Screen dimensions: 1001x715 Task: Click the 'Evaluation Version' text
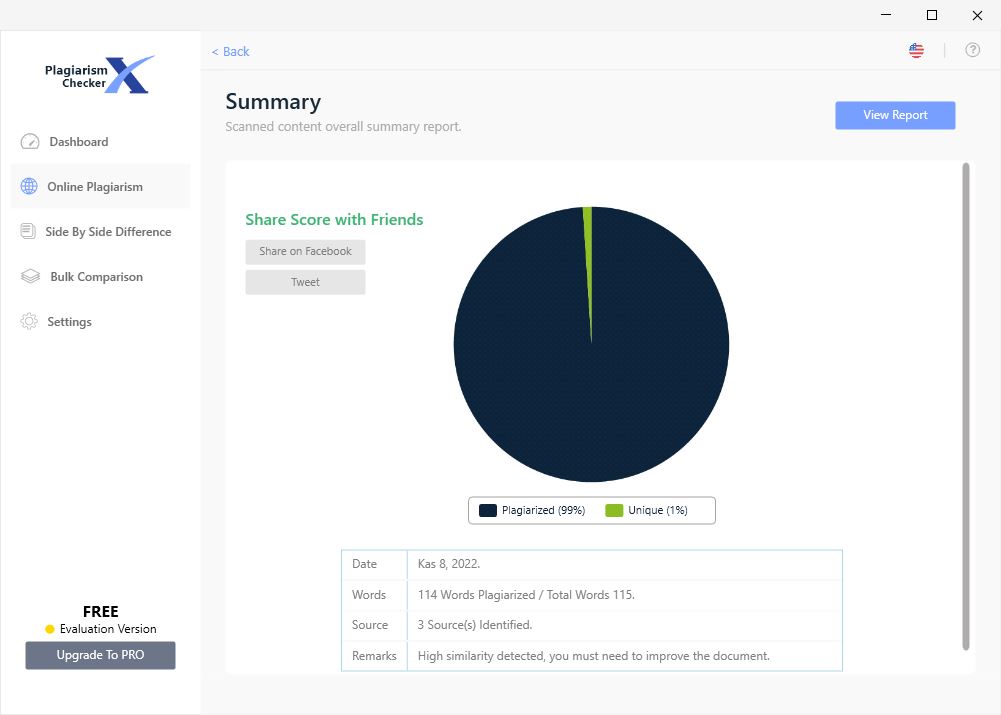click(108, 629)
